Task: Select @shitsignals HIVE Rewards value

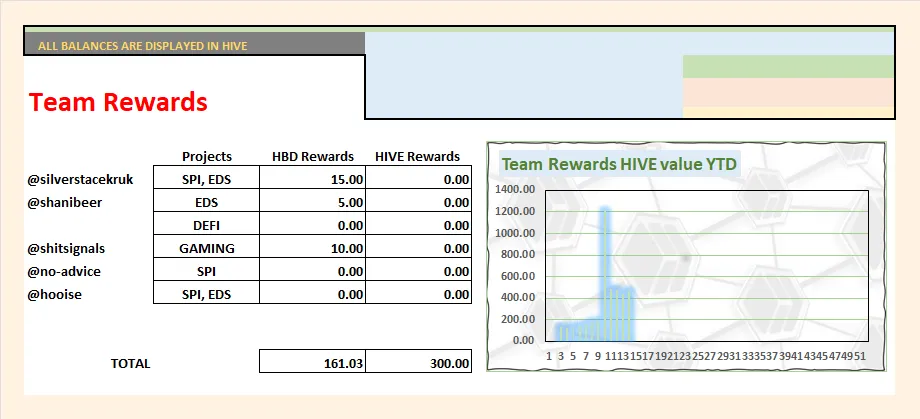Action: click(x=418, y=246)
